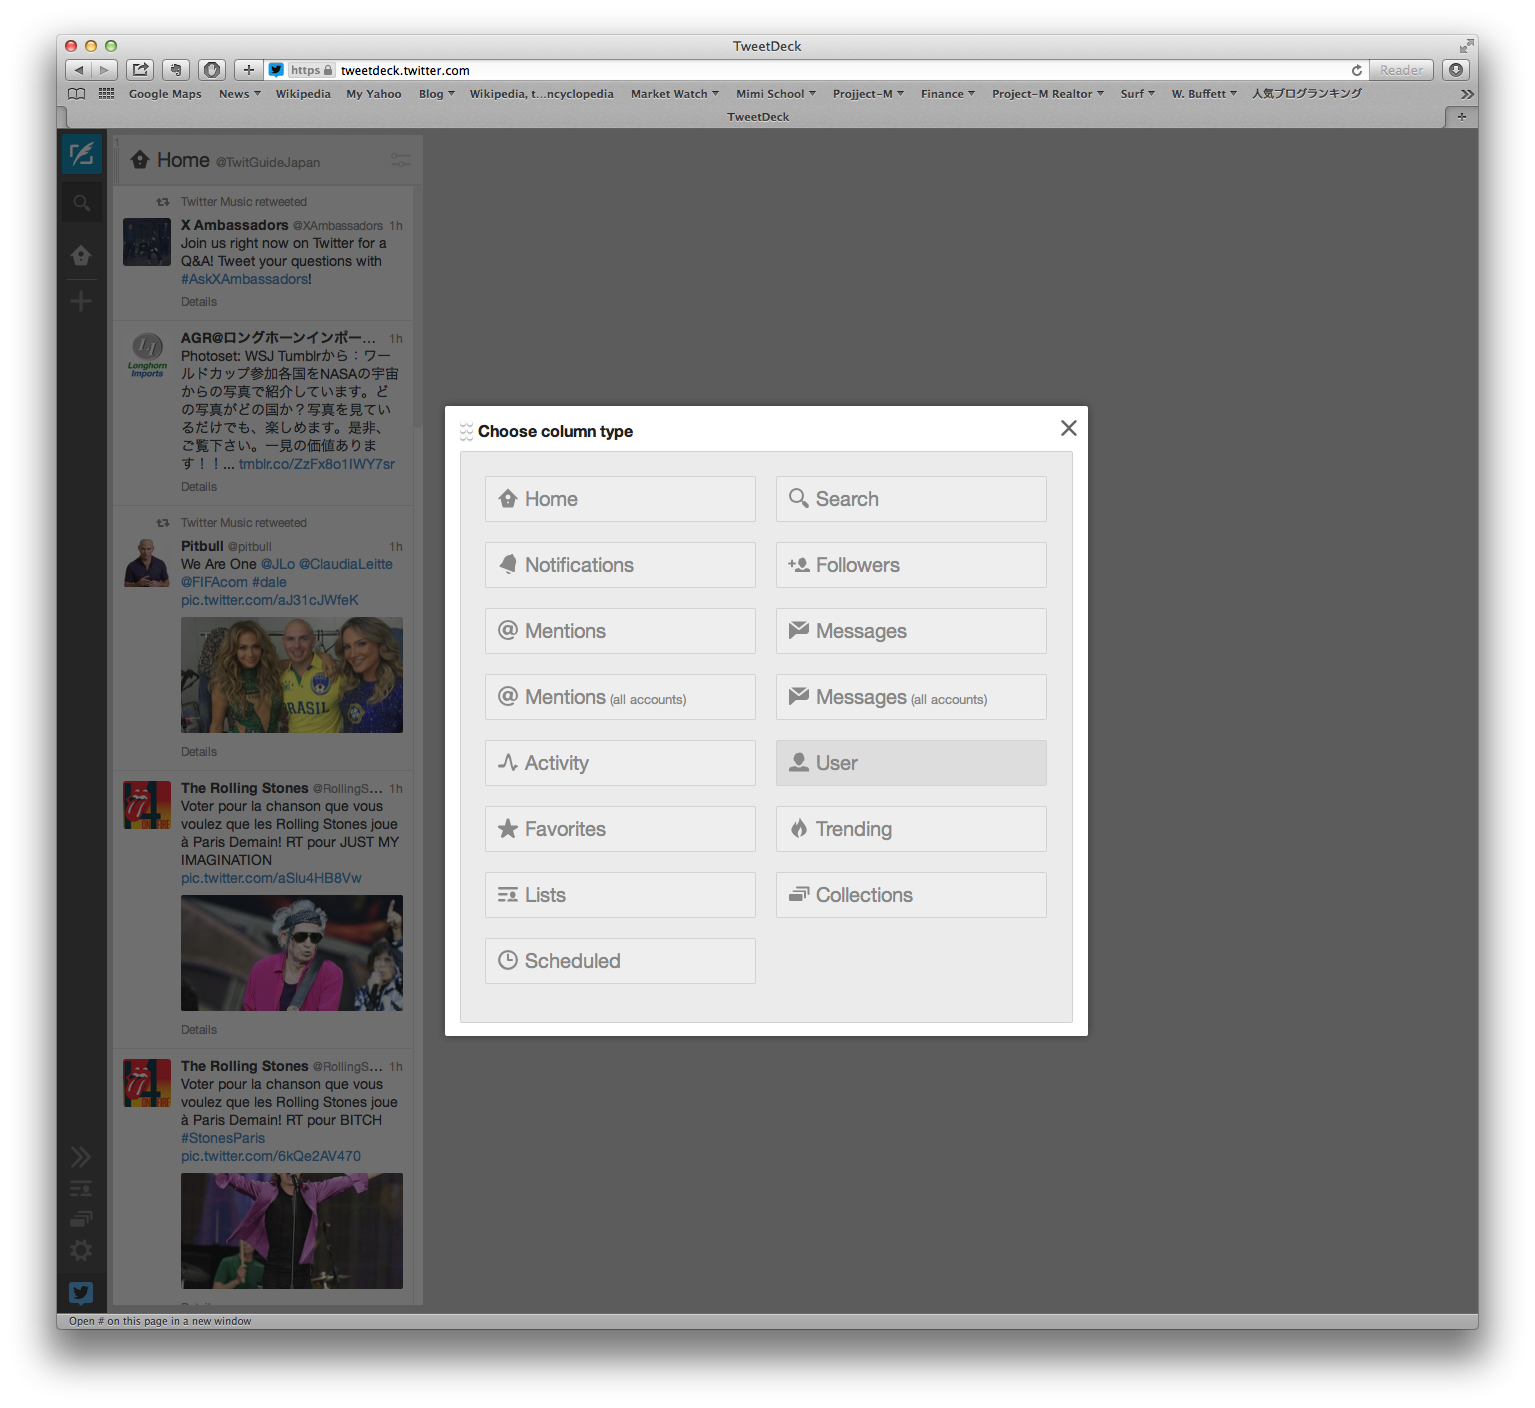Open Pitbull's pic.twitter.com/aJ31cJWfeK link
The width and height of the screenshot is (1535, 1408).
[270, 600]
